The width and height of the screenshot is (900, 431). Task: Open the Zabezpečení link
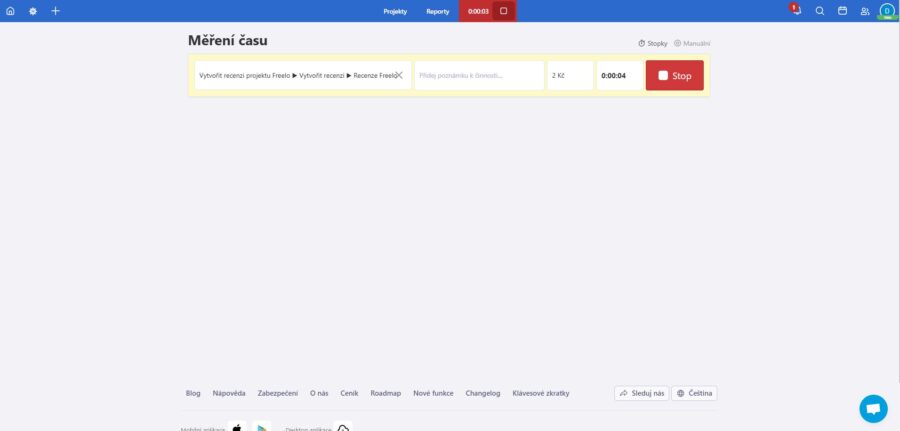(278, 393)
